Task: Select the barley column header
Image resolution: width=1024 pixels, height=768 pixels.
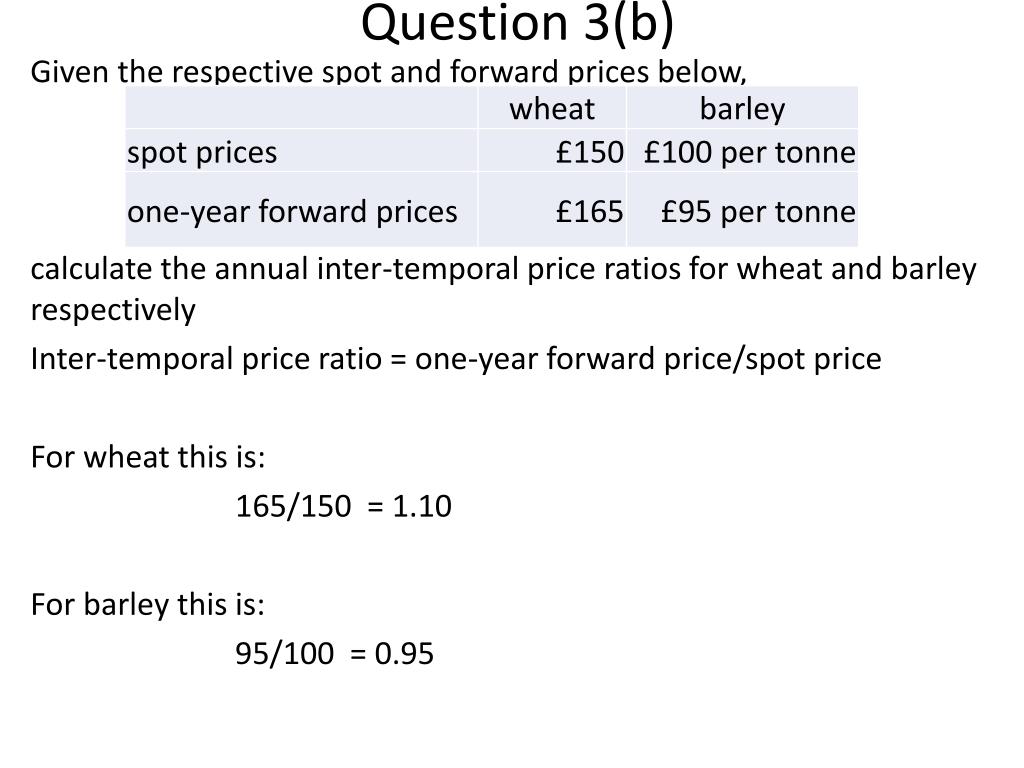Action: [742, 108]
